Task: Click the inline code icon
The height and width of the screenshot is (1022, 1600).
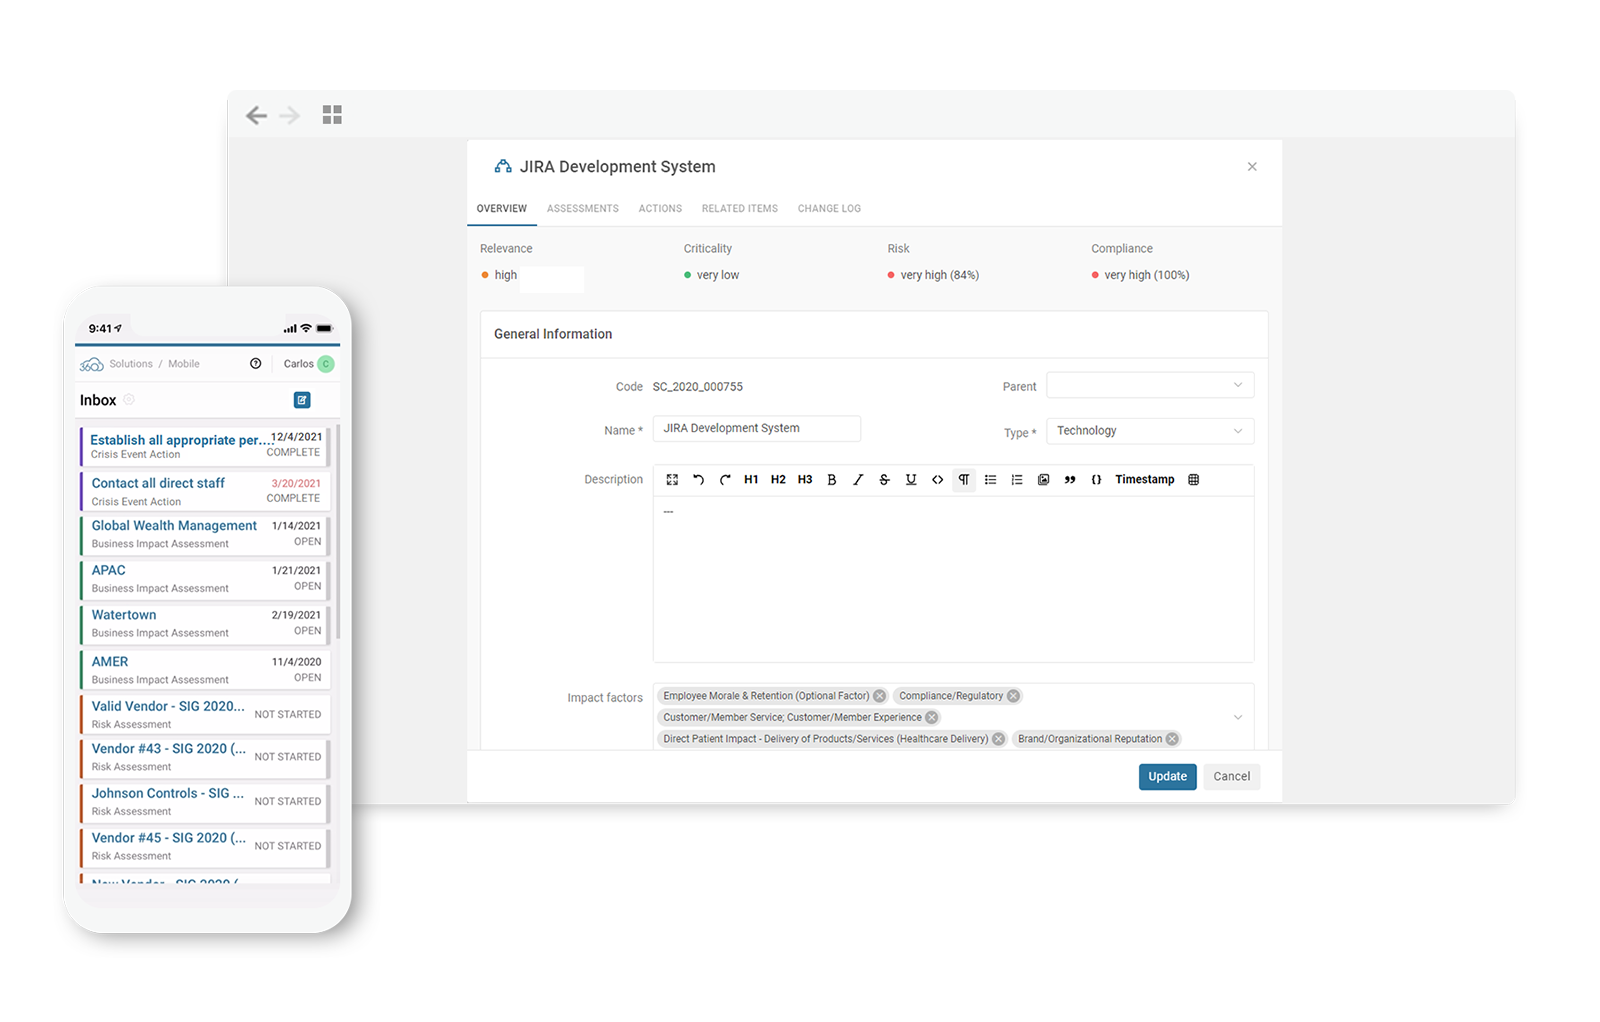Action: click(x=937, y=480)
